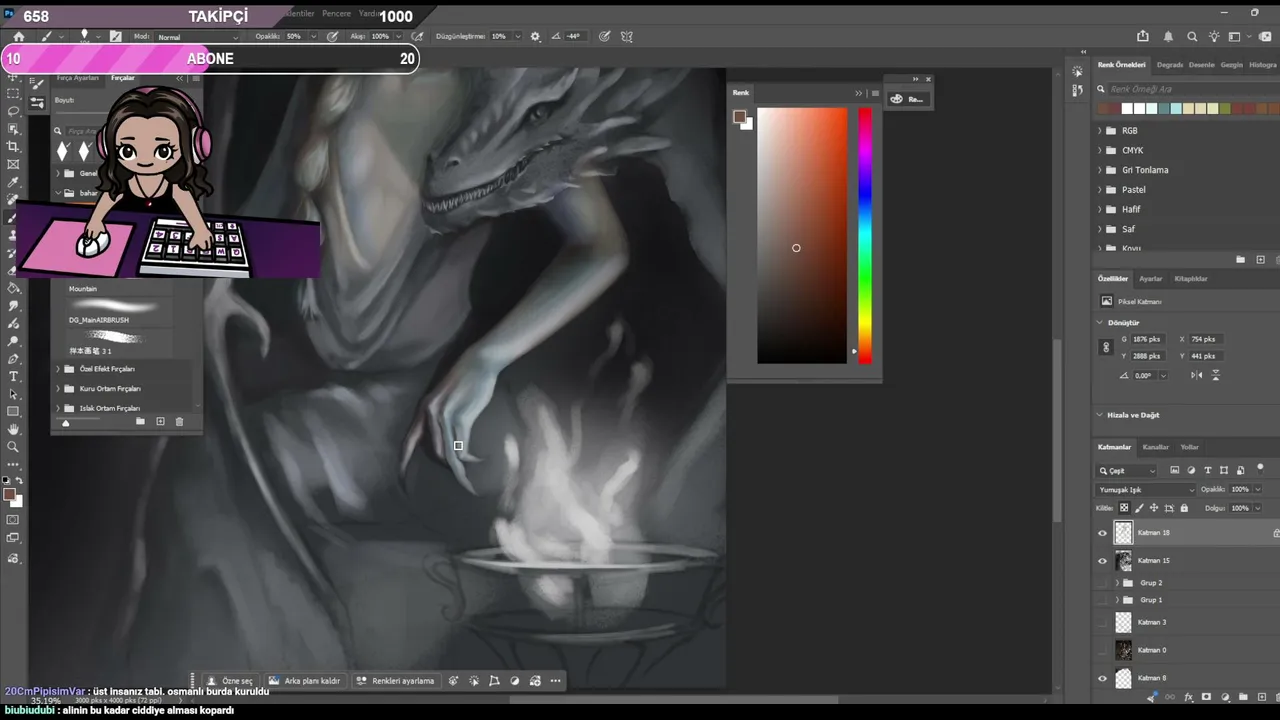
Task: Expand Grup 2 layer group
Action: [1117, 583]
